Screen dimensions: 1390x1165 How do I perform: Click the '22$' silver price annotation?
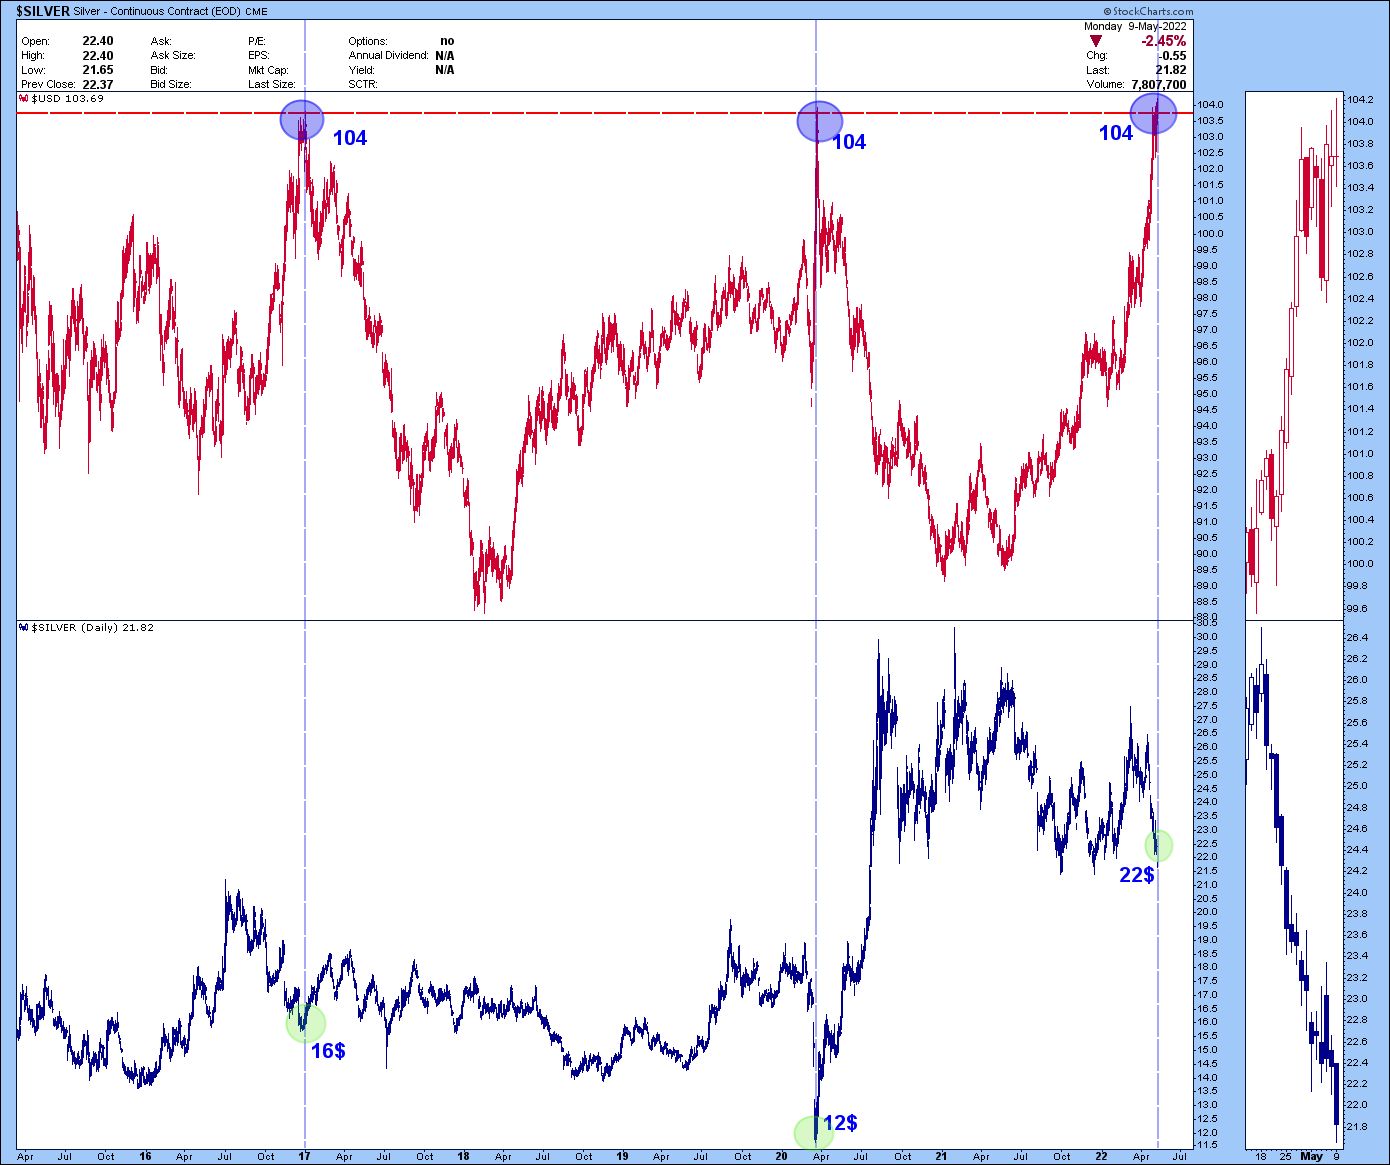click(x=1137, y=876)
